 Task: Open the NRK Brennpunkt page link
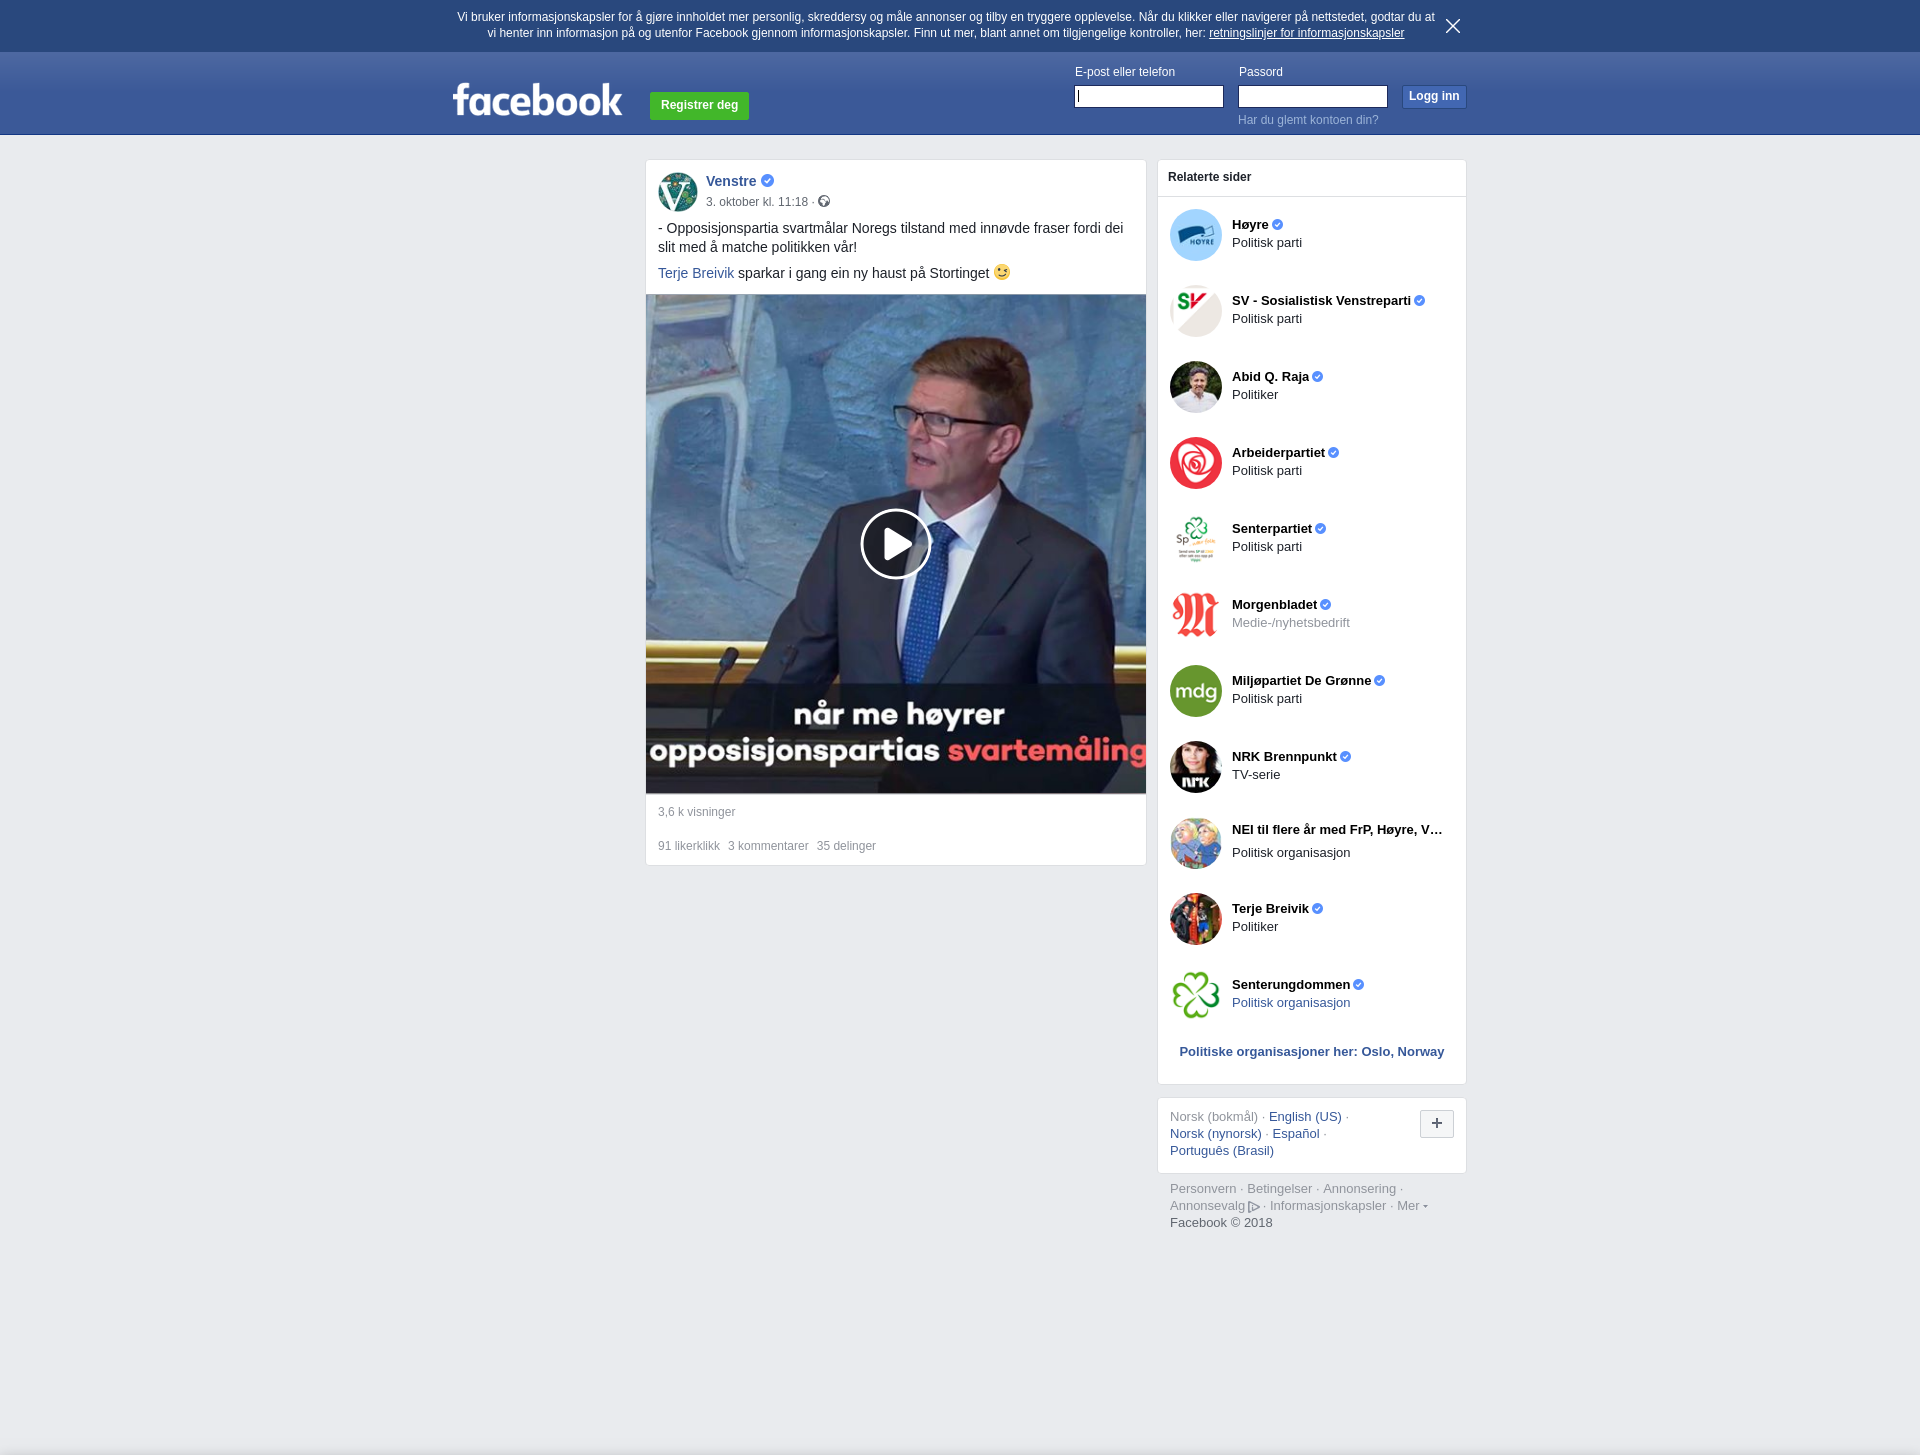point(1284,757)
